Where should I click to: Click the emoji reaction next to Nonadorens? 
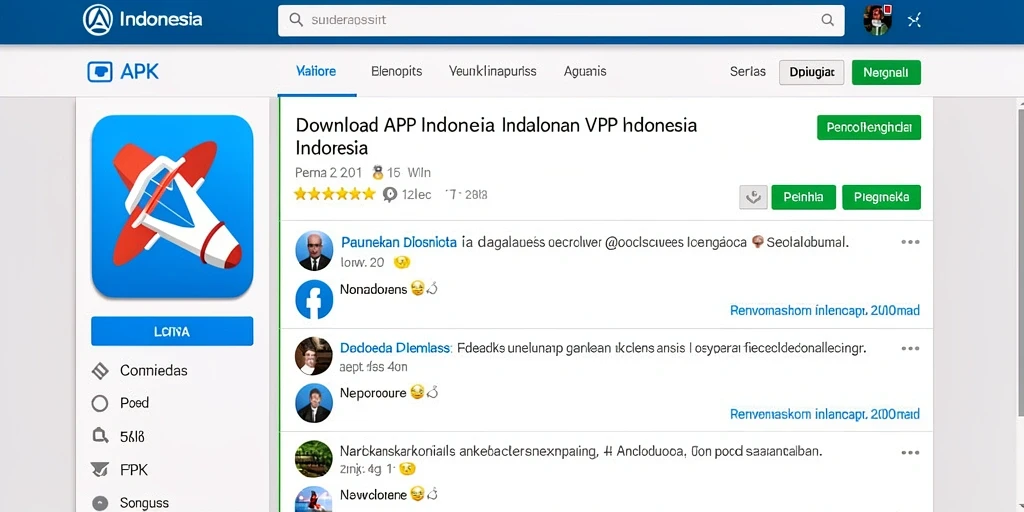point(417,289)
